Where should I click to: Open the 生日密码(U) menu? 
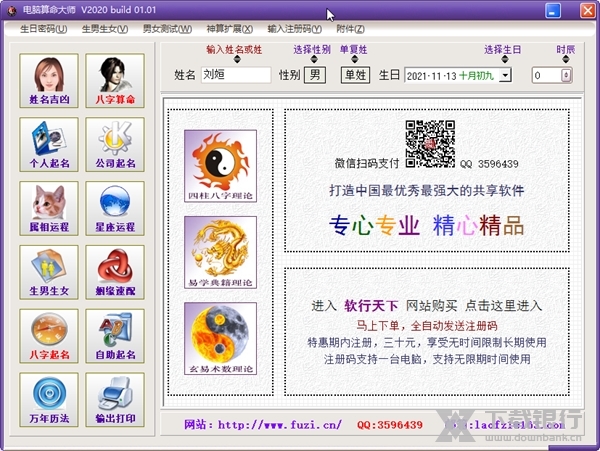coord(44,29)
